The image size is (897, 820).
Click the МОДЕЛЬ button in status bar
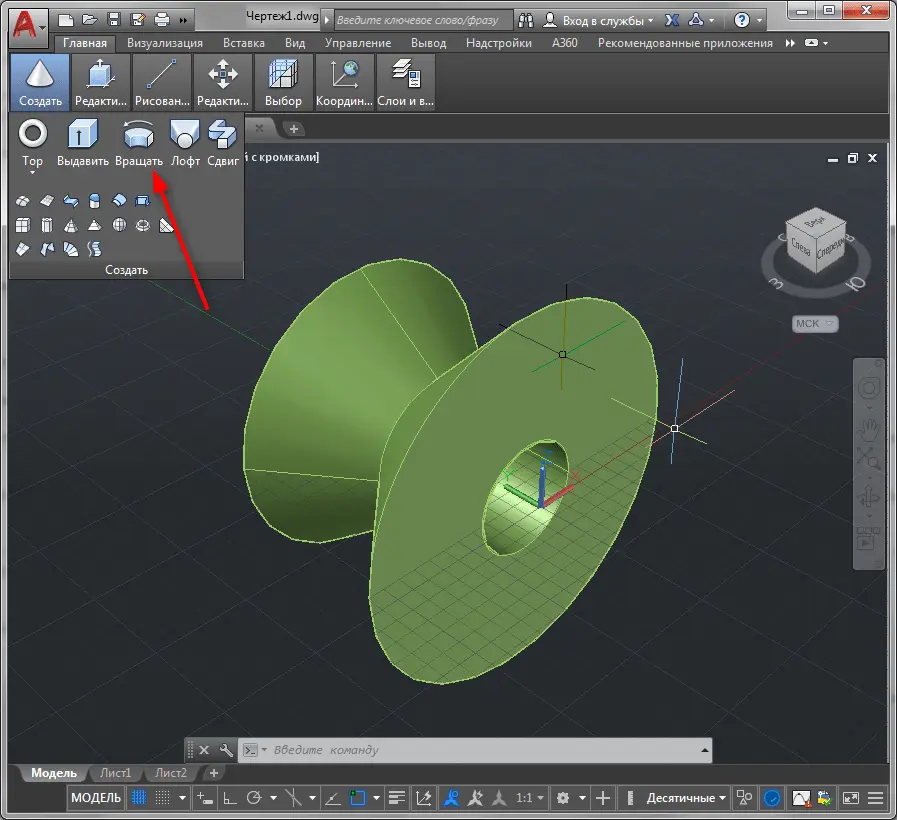click(x=96, y=798)
